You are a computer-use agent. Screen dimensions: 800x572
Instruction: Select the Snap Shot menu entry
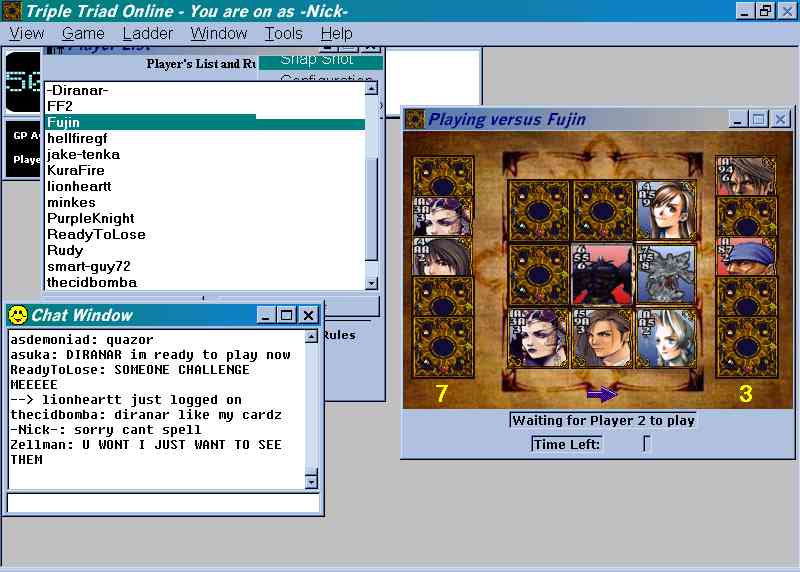(x=320, y=61)
